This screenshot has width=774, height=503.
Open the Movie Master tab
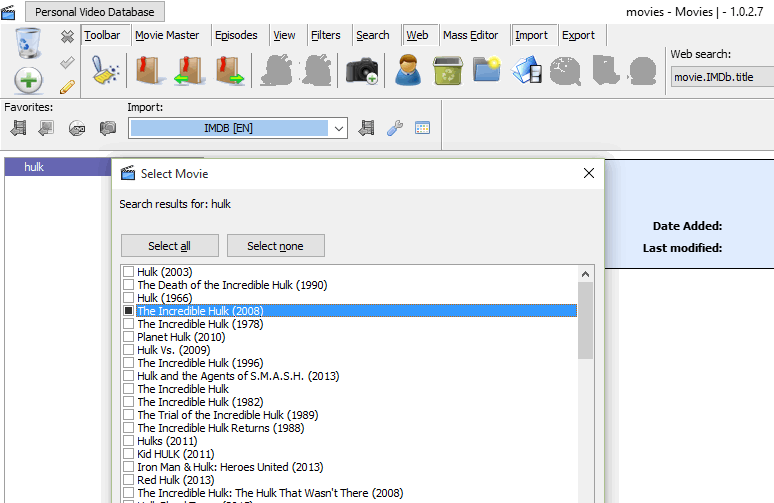click(167, 35)
